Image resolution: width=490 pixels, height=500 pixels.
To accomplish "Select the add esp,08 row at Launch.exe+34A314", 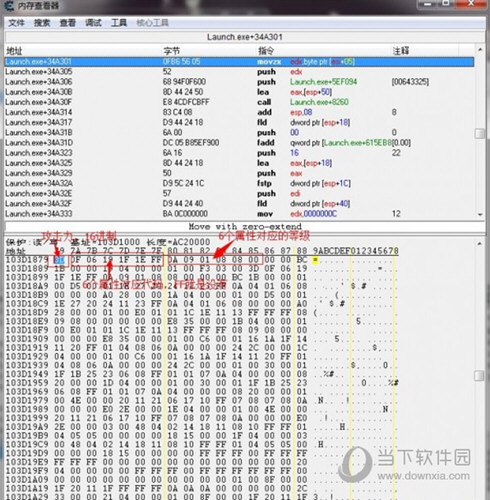I will coord(239,112).
